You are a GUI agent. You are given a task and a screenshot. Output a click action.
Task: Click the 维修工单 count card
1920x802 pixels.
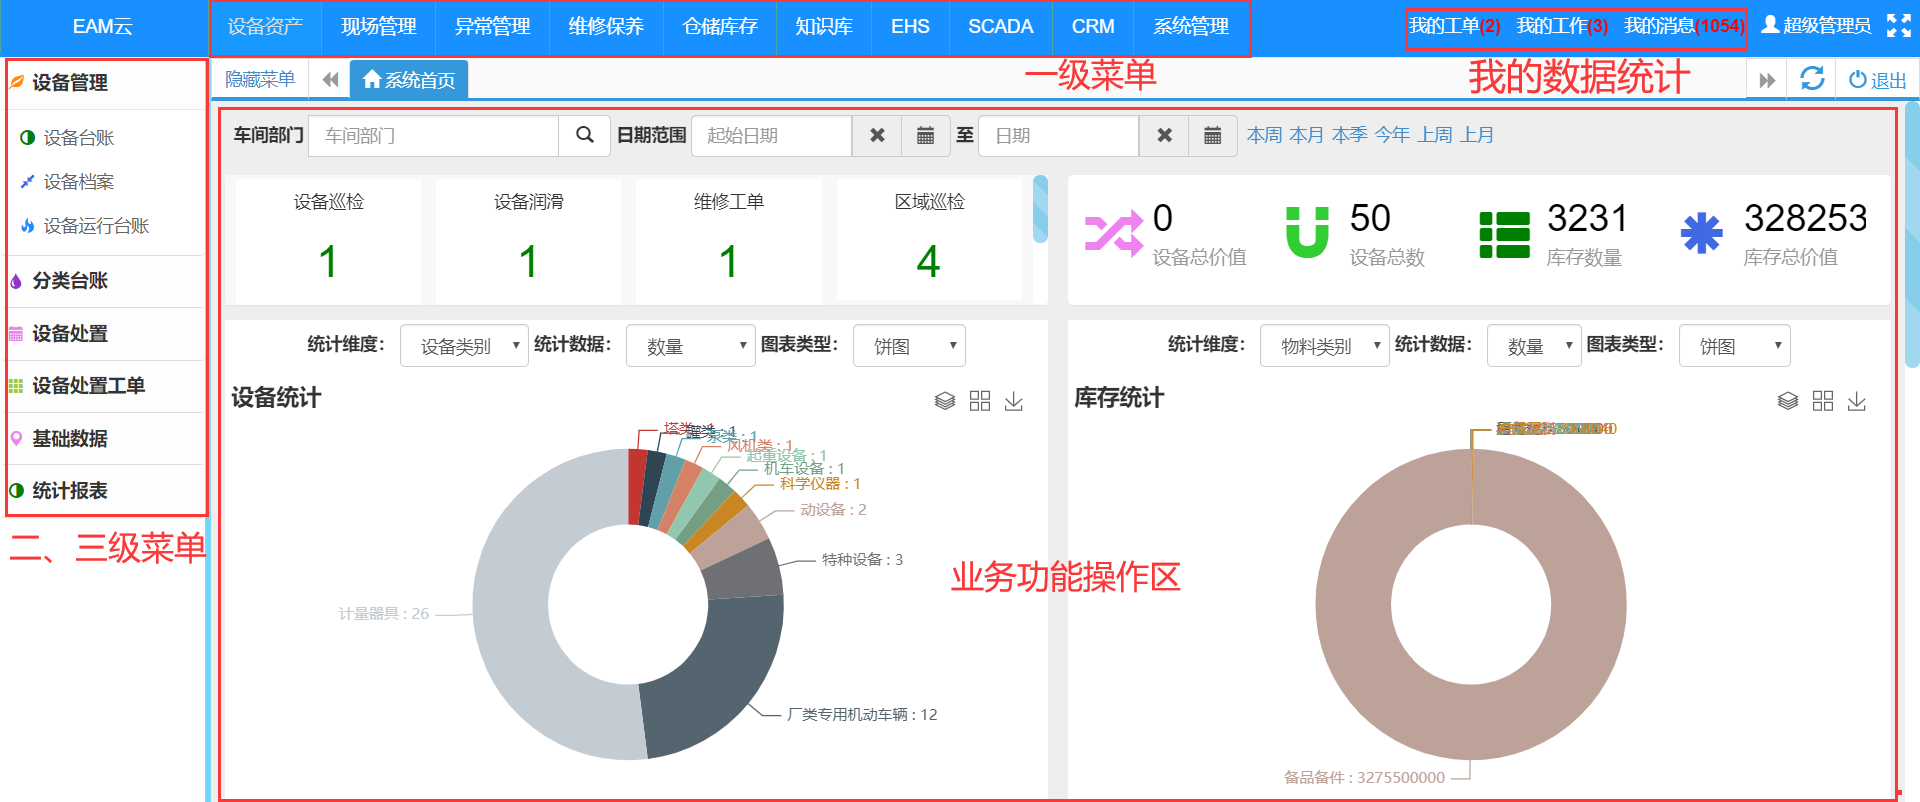(728, 240)
